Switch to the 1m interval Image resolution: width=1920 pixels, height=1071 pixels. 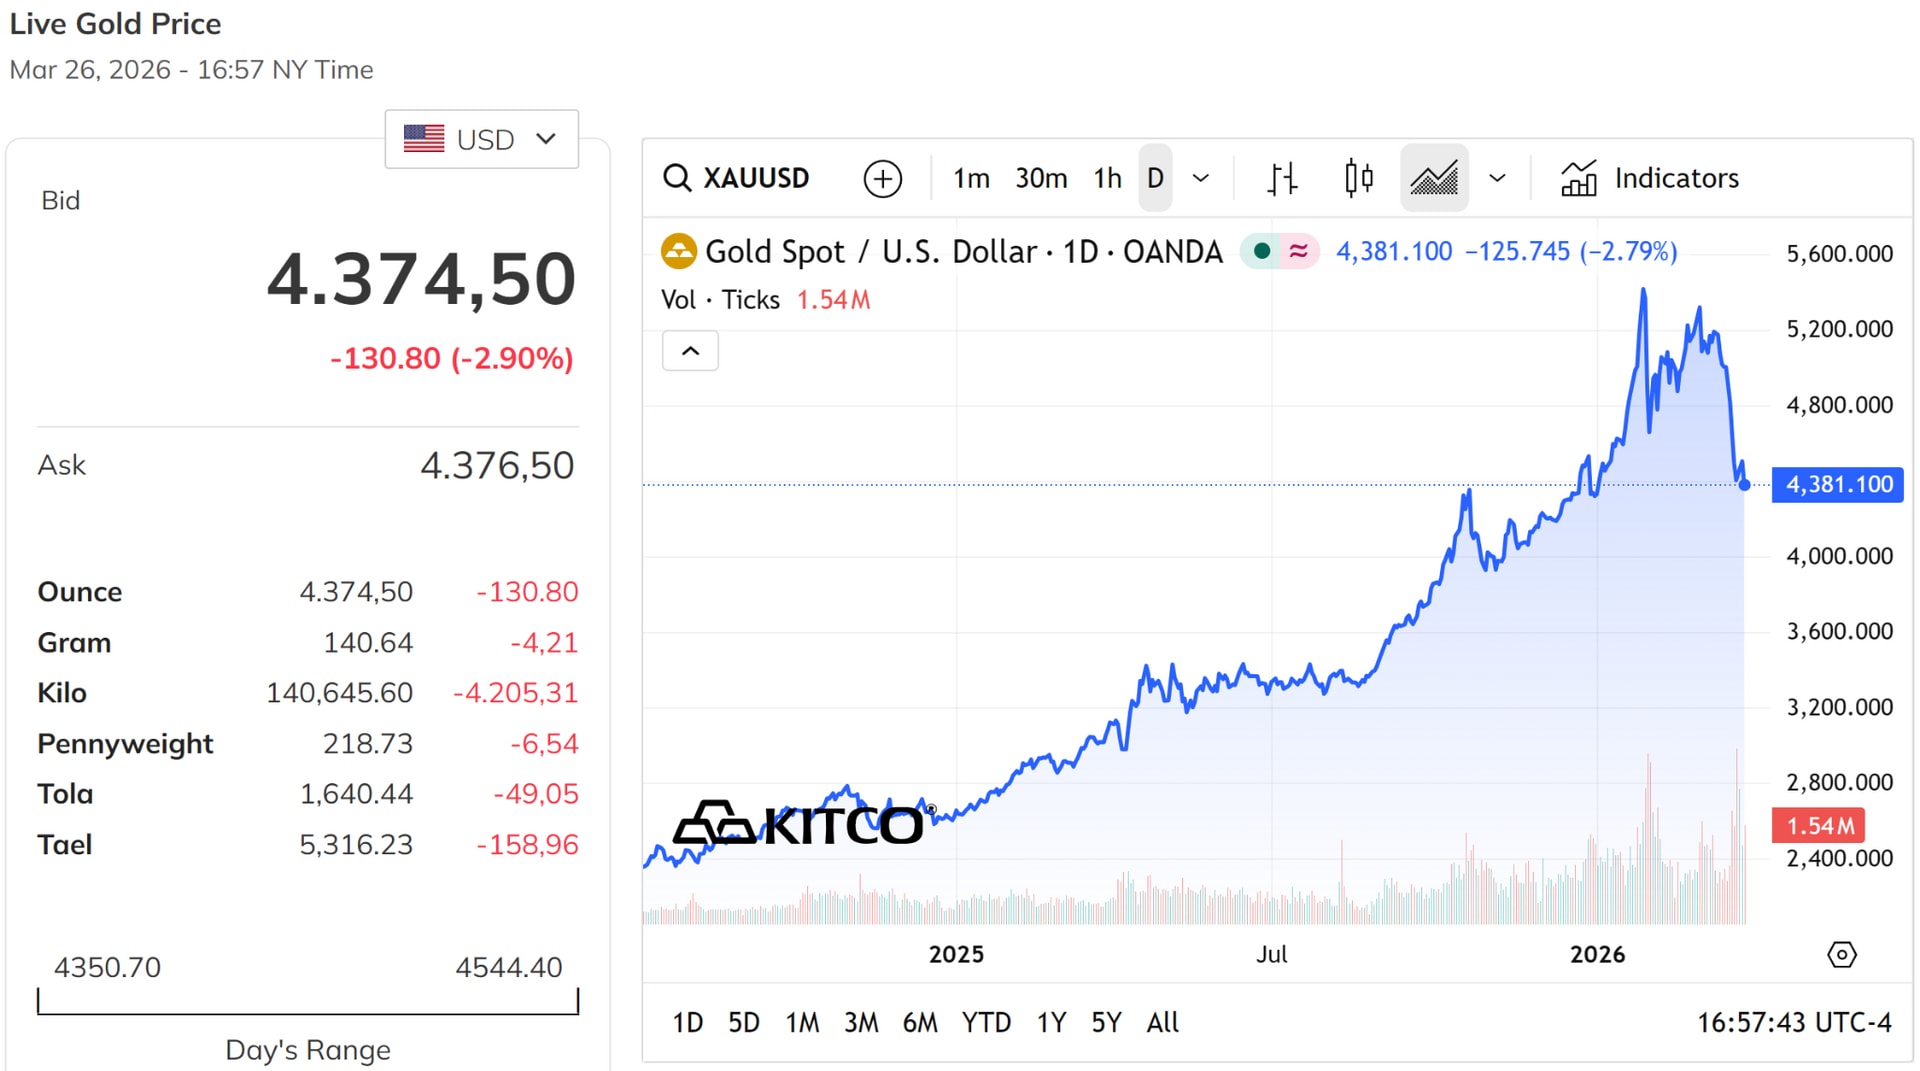[970, 178]
